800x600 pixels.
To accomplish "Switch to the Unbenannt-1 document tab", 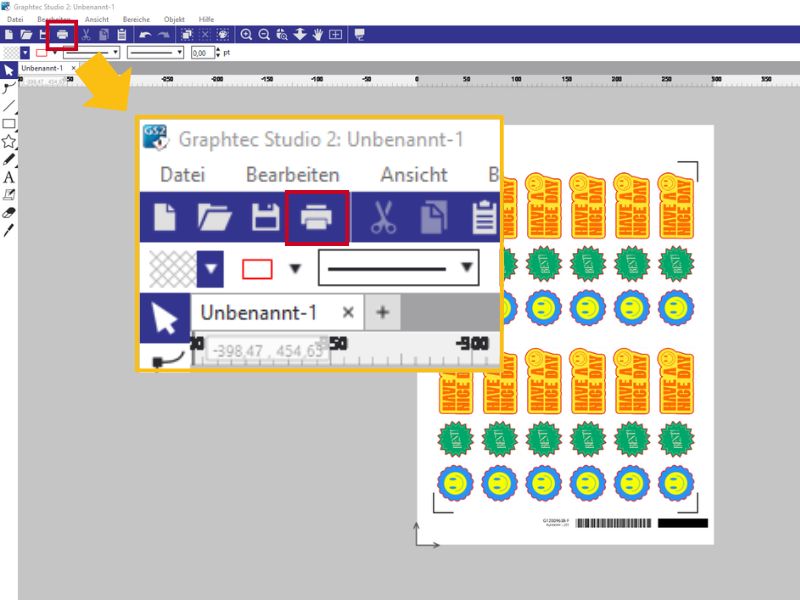I will point(42,68).
